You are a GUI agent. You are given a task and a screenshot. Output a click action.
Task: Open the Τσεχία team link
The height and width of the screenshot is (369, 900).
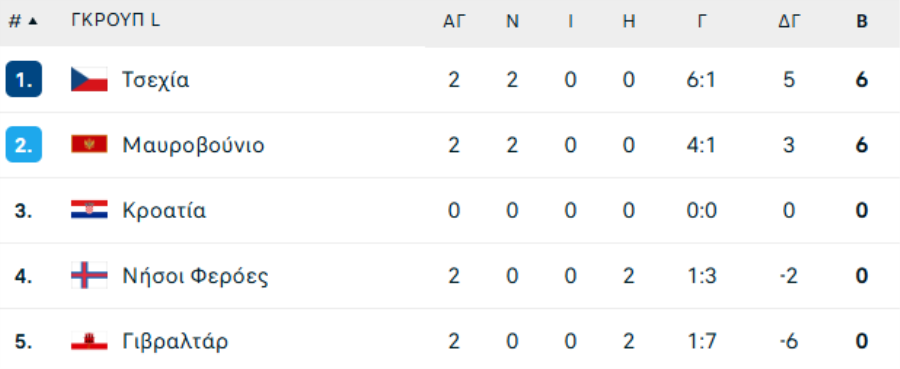(156, 80)
